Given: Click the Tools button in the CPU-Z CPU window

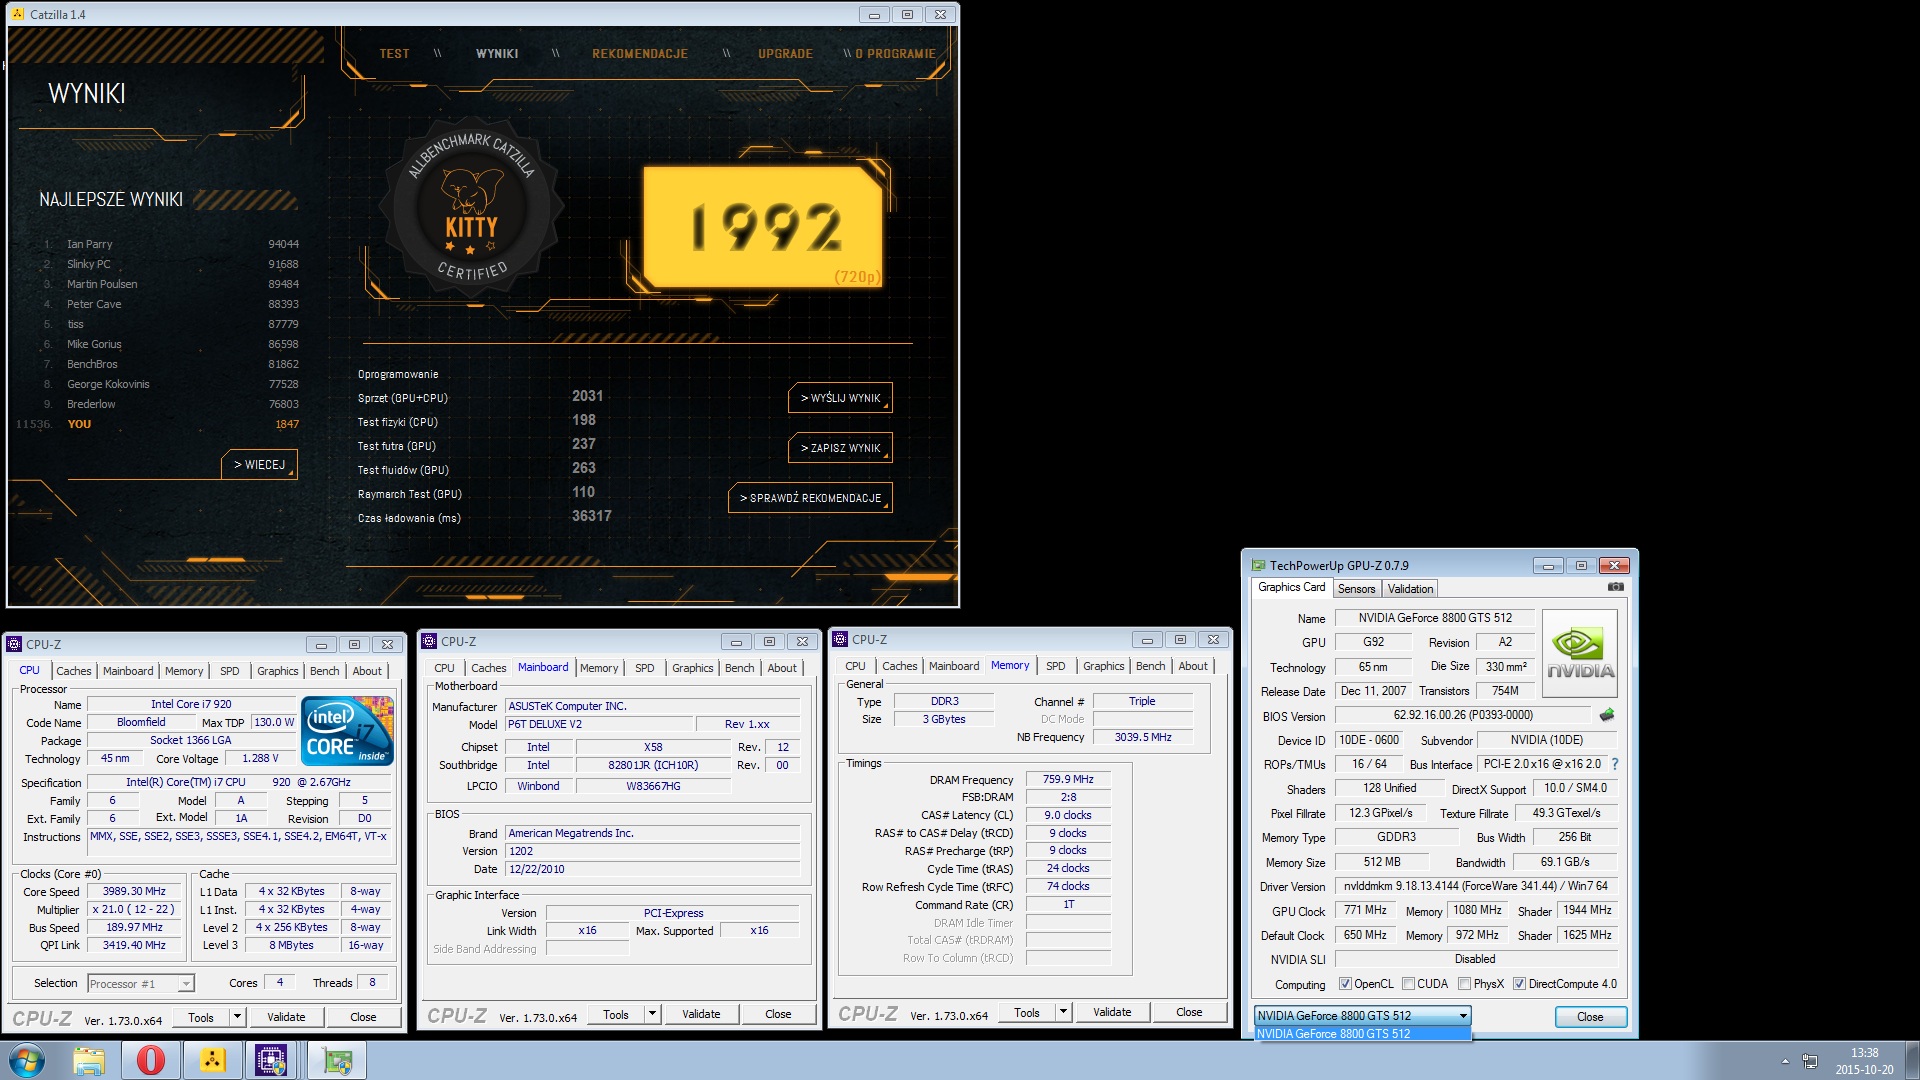Looking at the screenshot, I should click(201, 1017).
